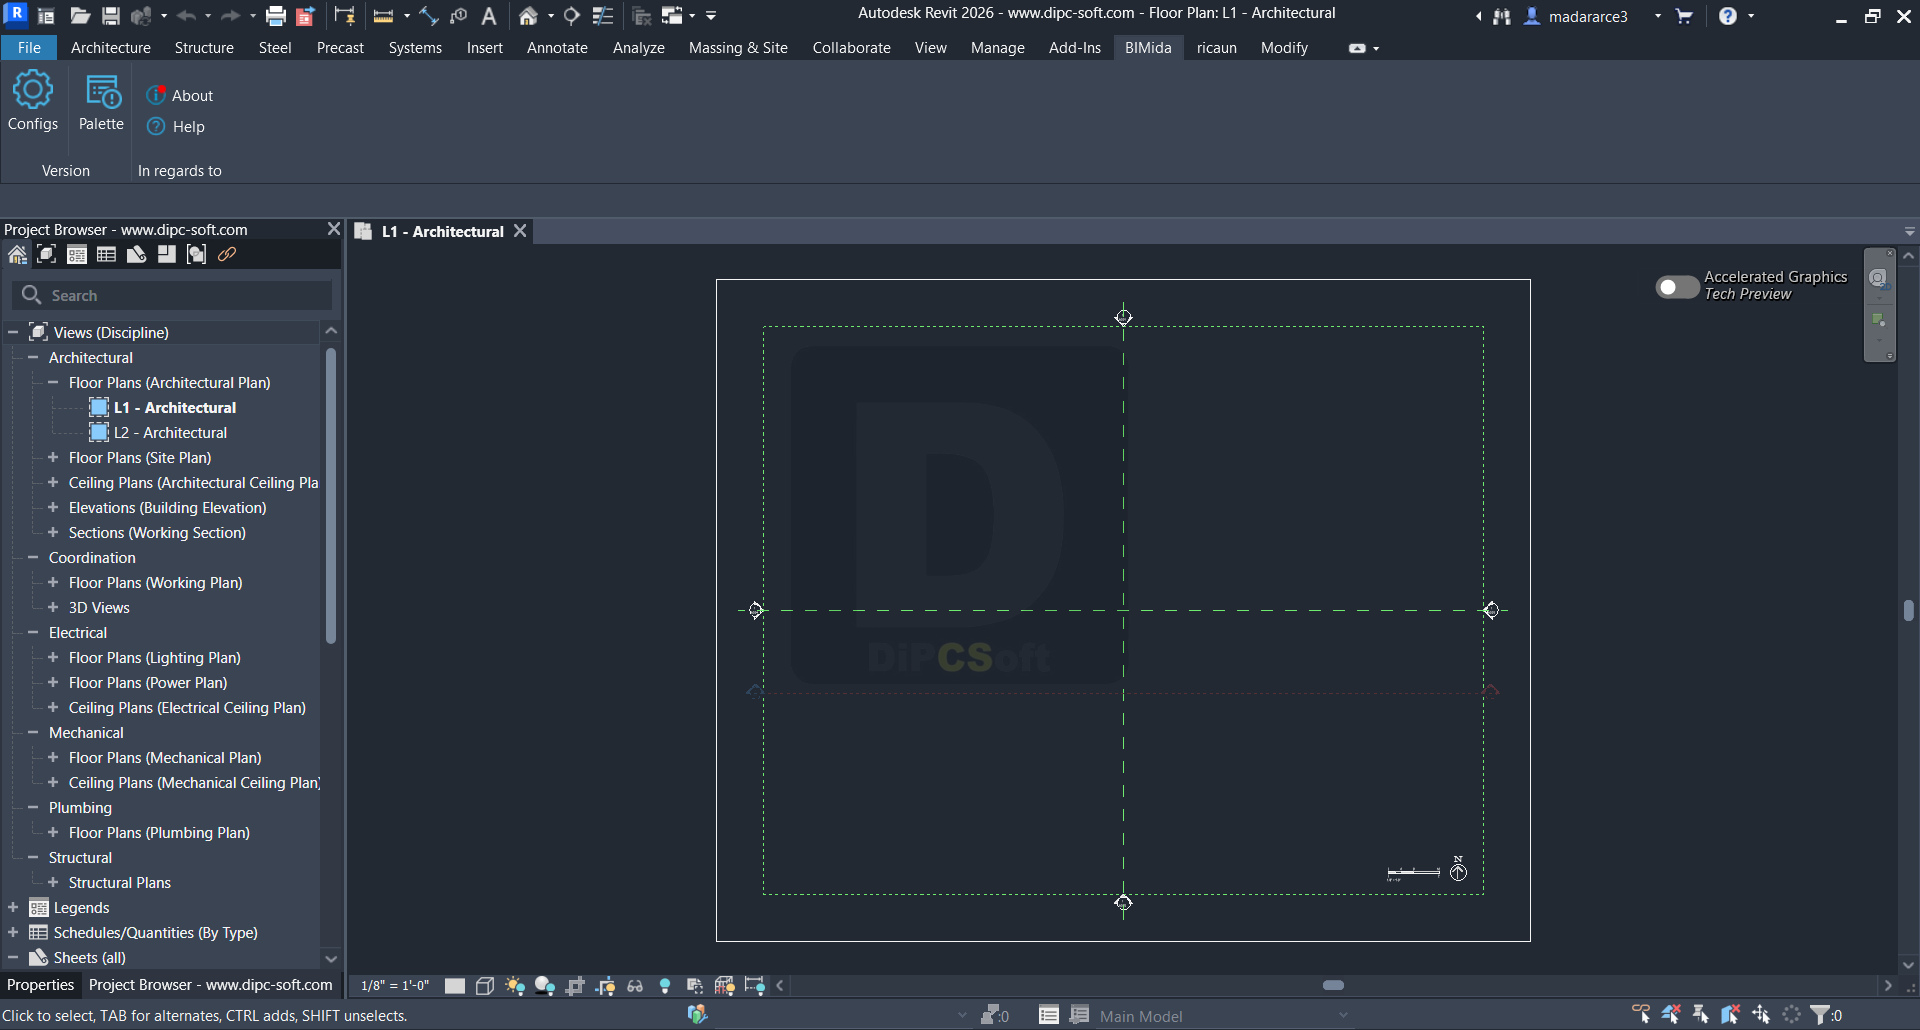The image size is (1920, 1030).
Task: Open the Manage ribbon tab
Action: coord(997,48)
